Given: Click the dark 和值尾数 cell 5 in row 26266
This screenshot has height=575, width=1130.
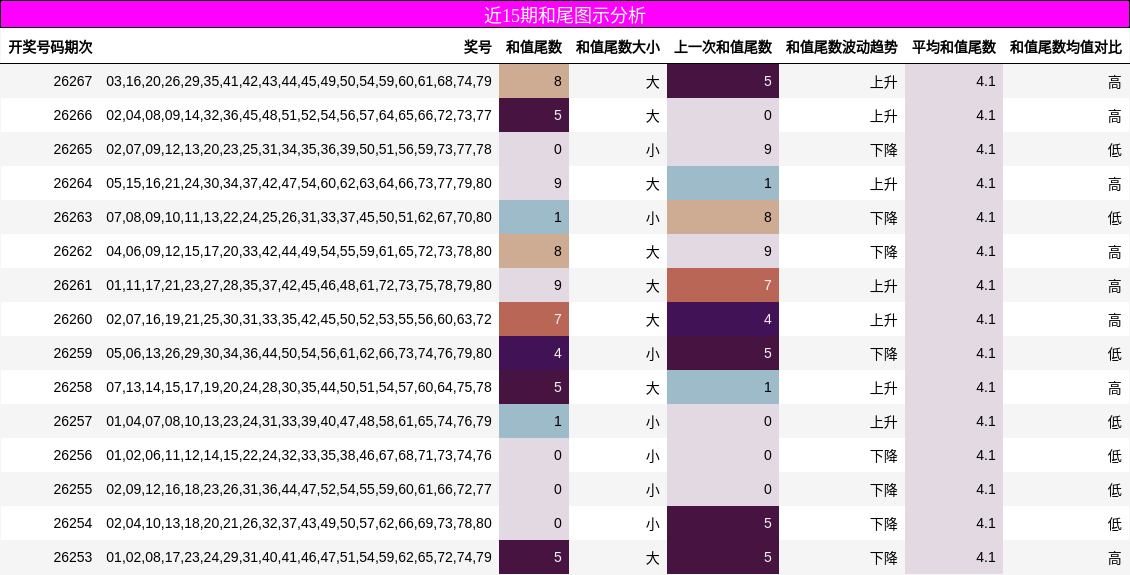Looking at the screenshot, I should click(x=534, y=115).
